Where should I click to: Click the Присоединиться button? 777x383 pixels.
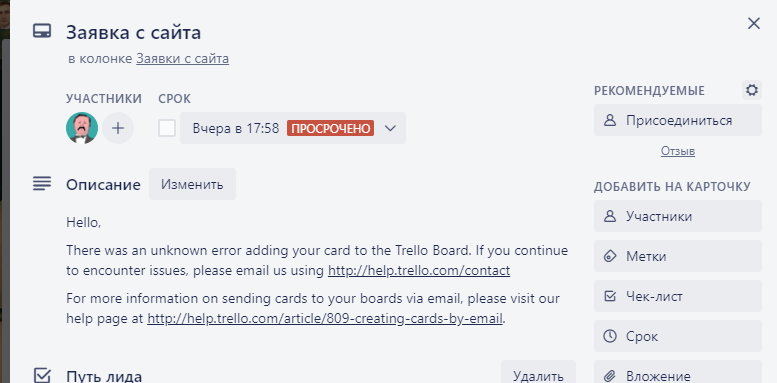coord(678,120)
